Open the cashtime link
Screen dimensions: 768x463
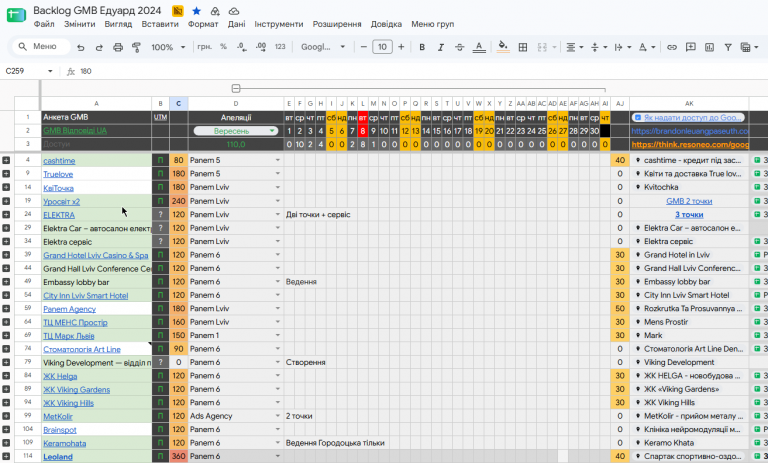click(59, 161)
